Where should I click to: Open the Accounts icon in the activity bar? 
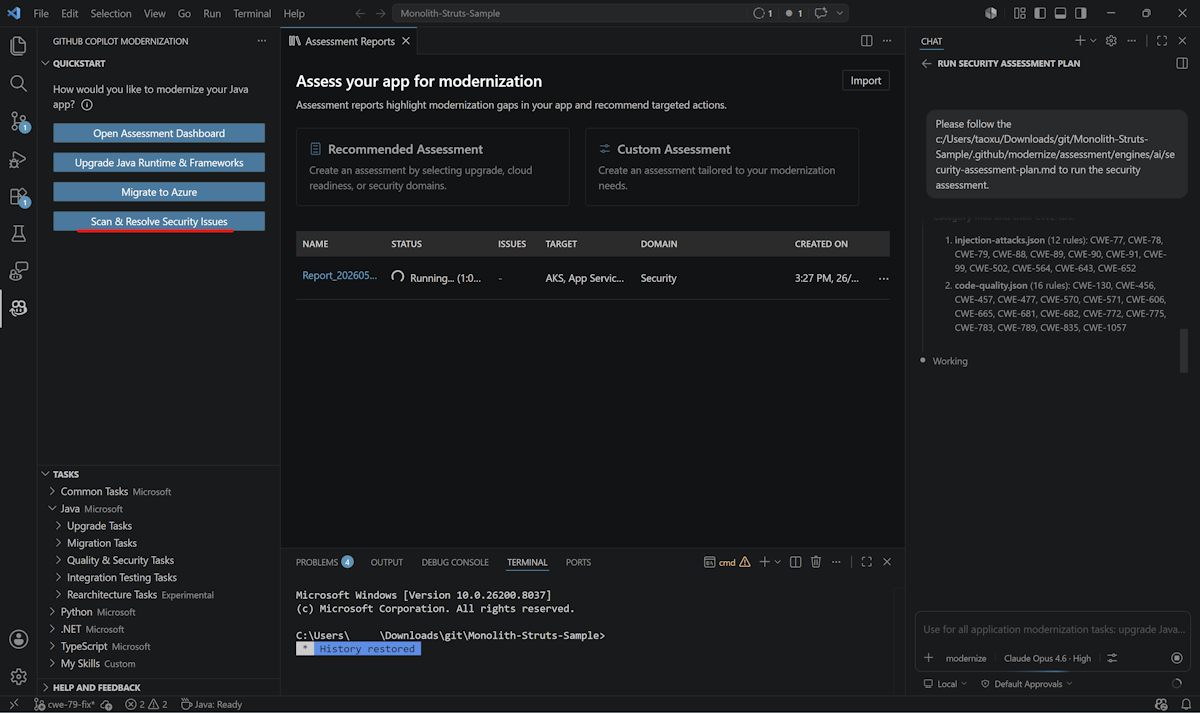coord(18,639)
